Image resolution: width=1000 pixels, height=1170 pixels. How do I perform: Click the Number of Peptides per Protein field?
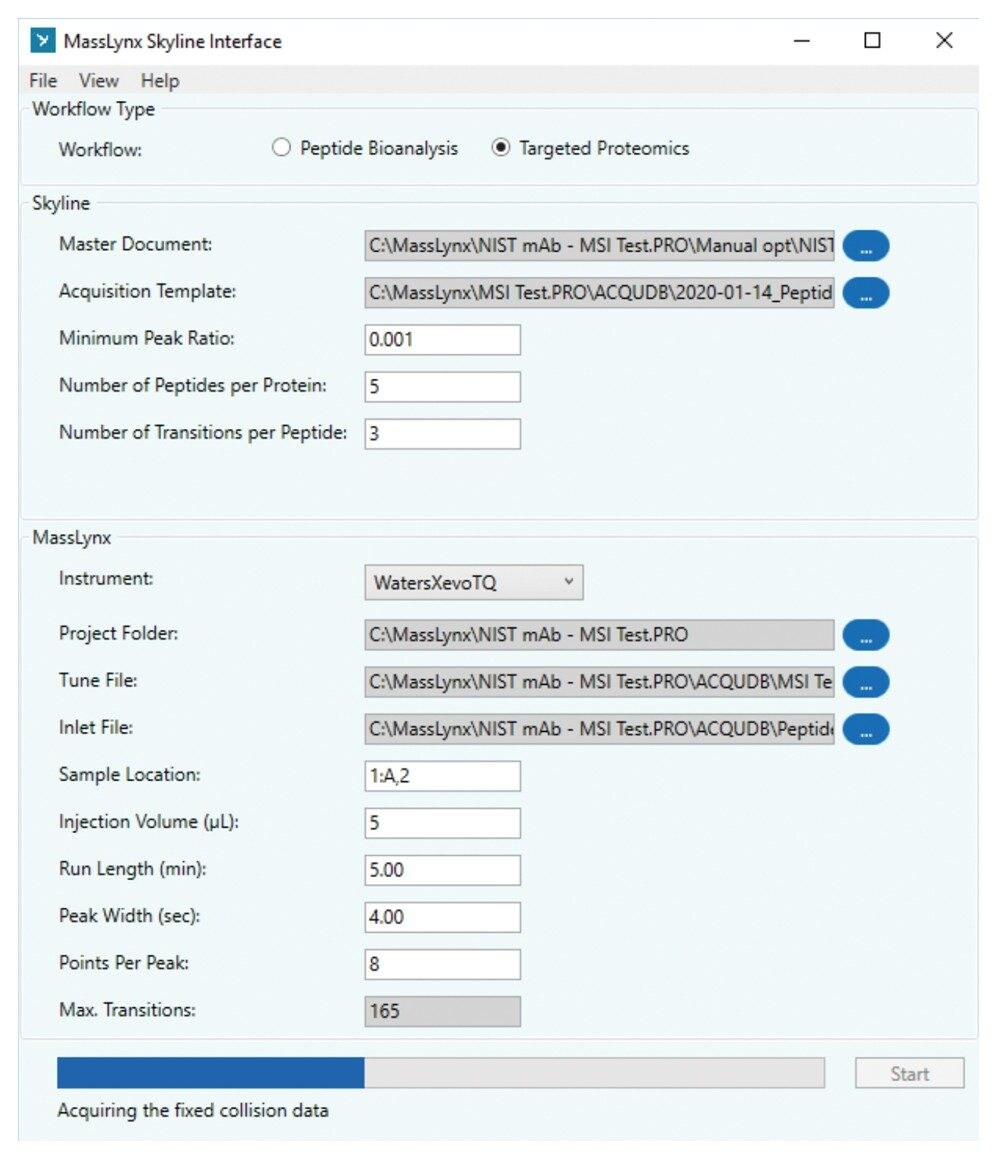click(443, 387)
